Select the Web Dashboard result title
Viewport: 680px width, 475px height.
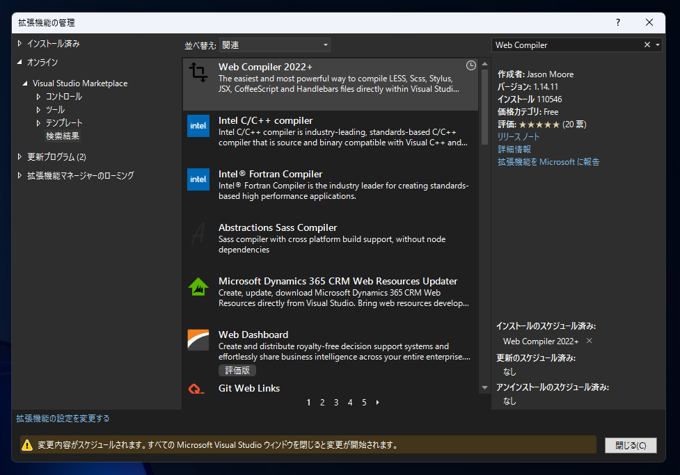click(x=253, y=335)
